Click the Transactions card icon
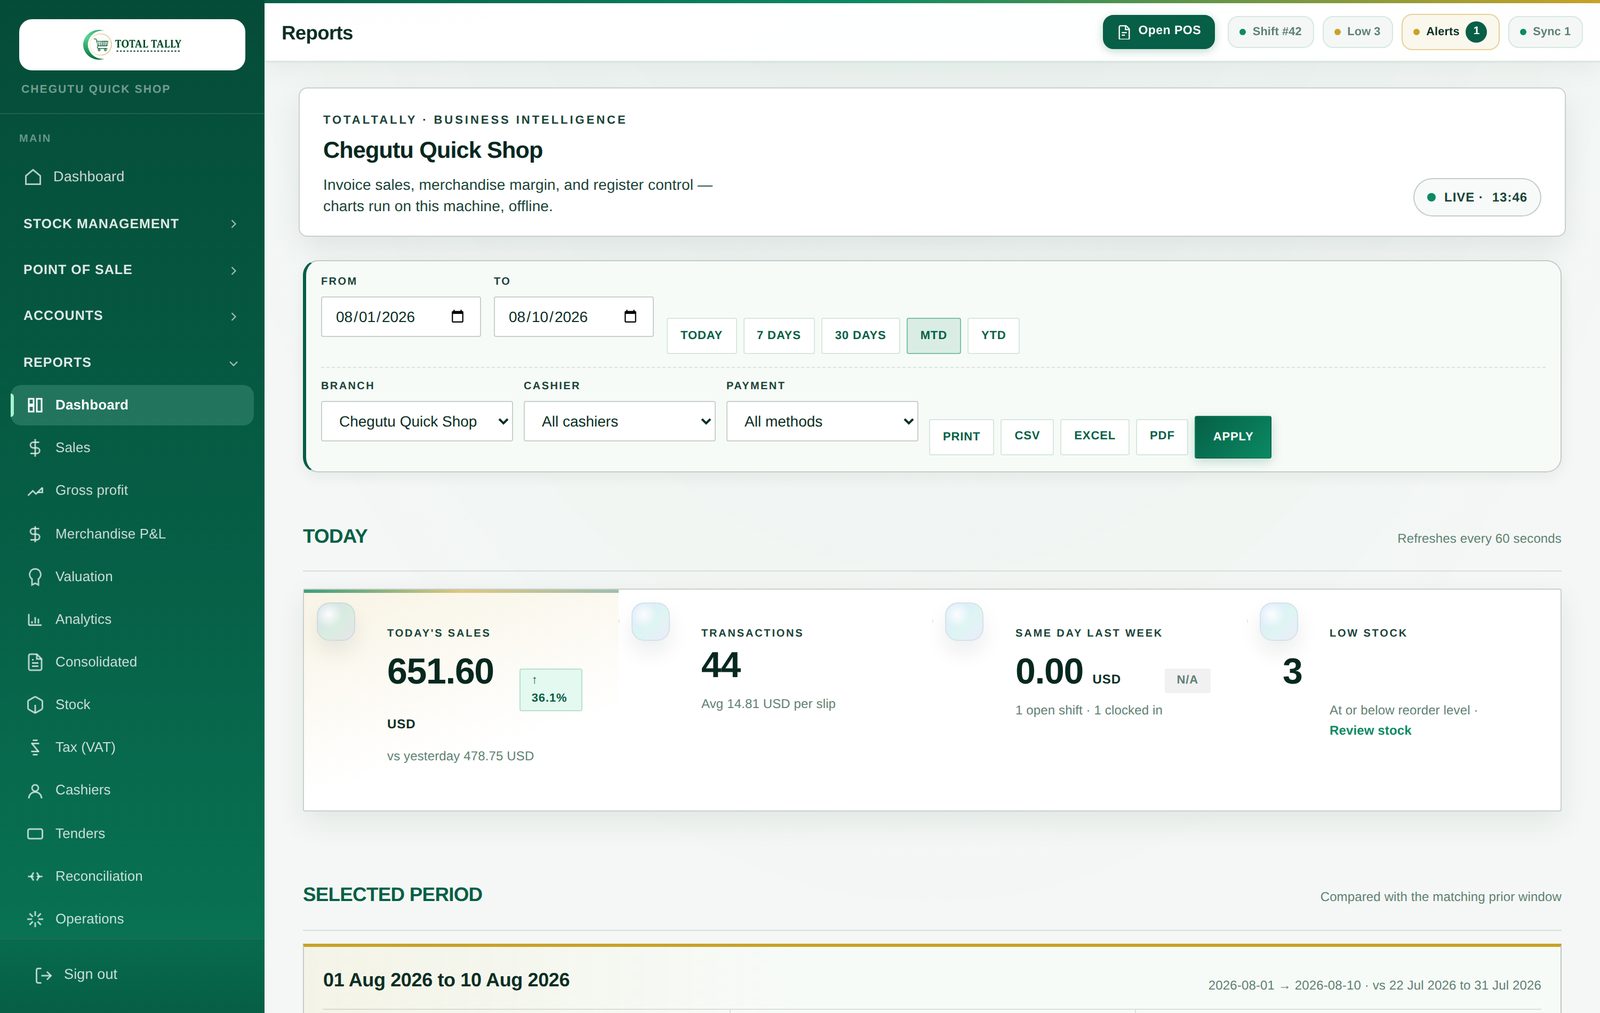The image size is (1600, 1013). 651,621
